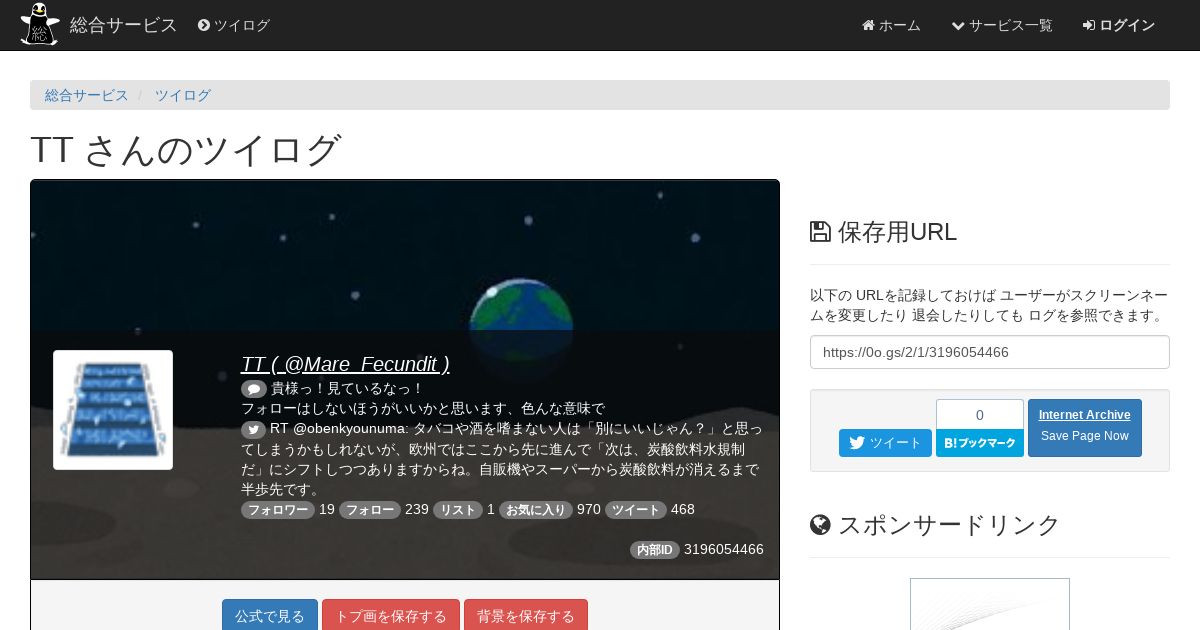1200x630 pixels.
Task: Click Internet Archive Save Page Now button
Action: click(x=1085, y=428)
